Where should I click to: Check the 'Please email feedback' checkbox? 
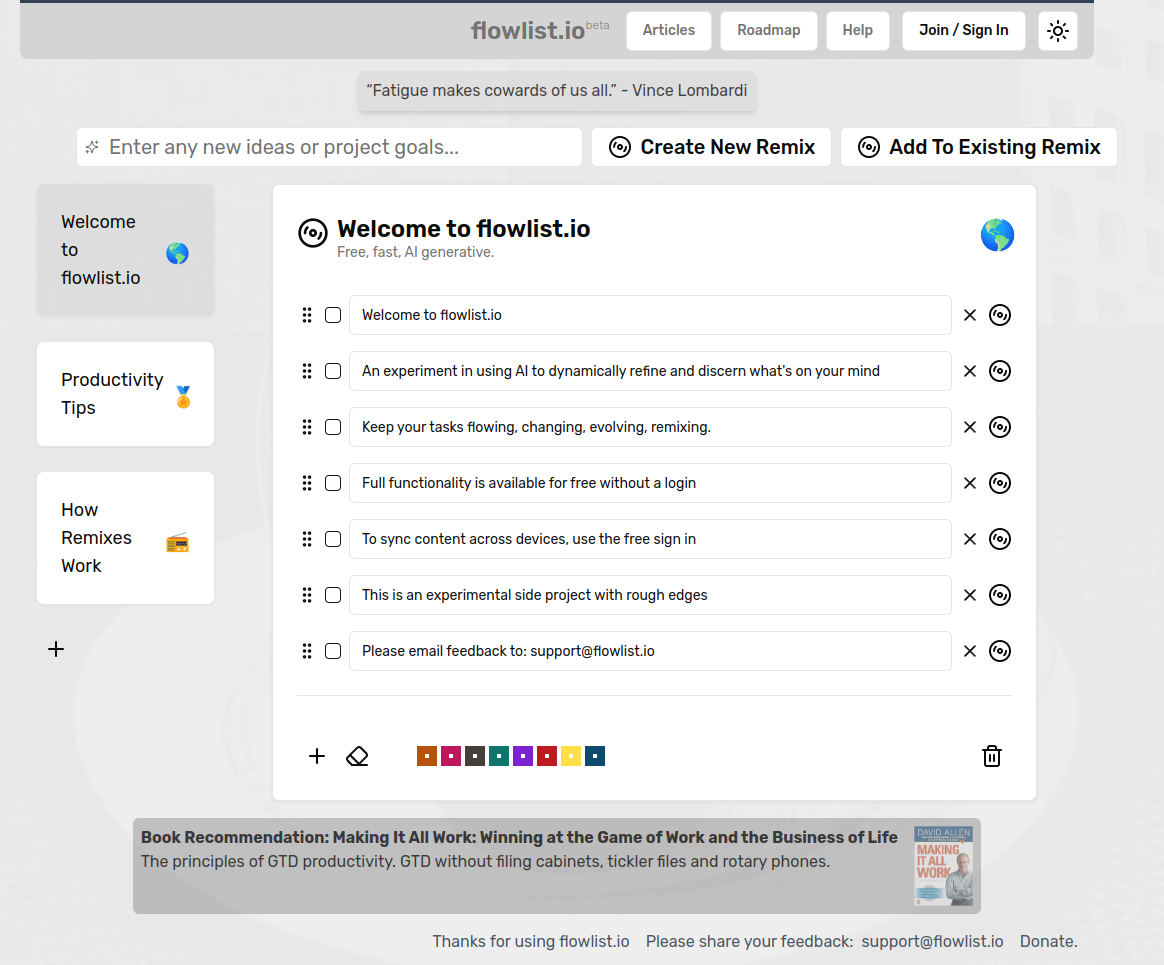(333, 651)
